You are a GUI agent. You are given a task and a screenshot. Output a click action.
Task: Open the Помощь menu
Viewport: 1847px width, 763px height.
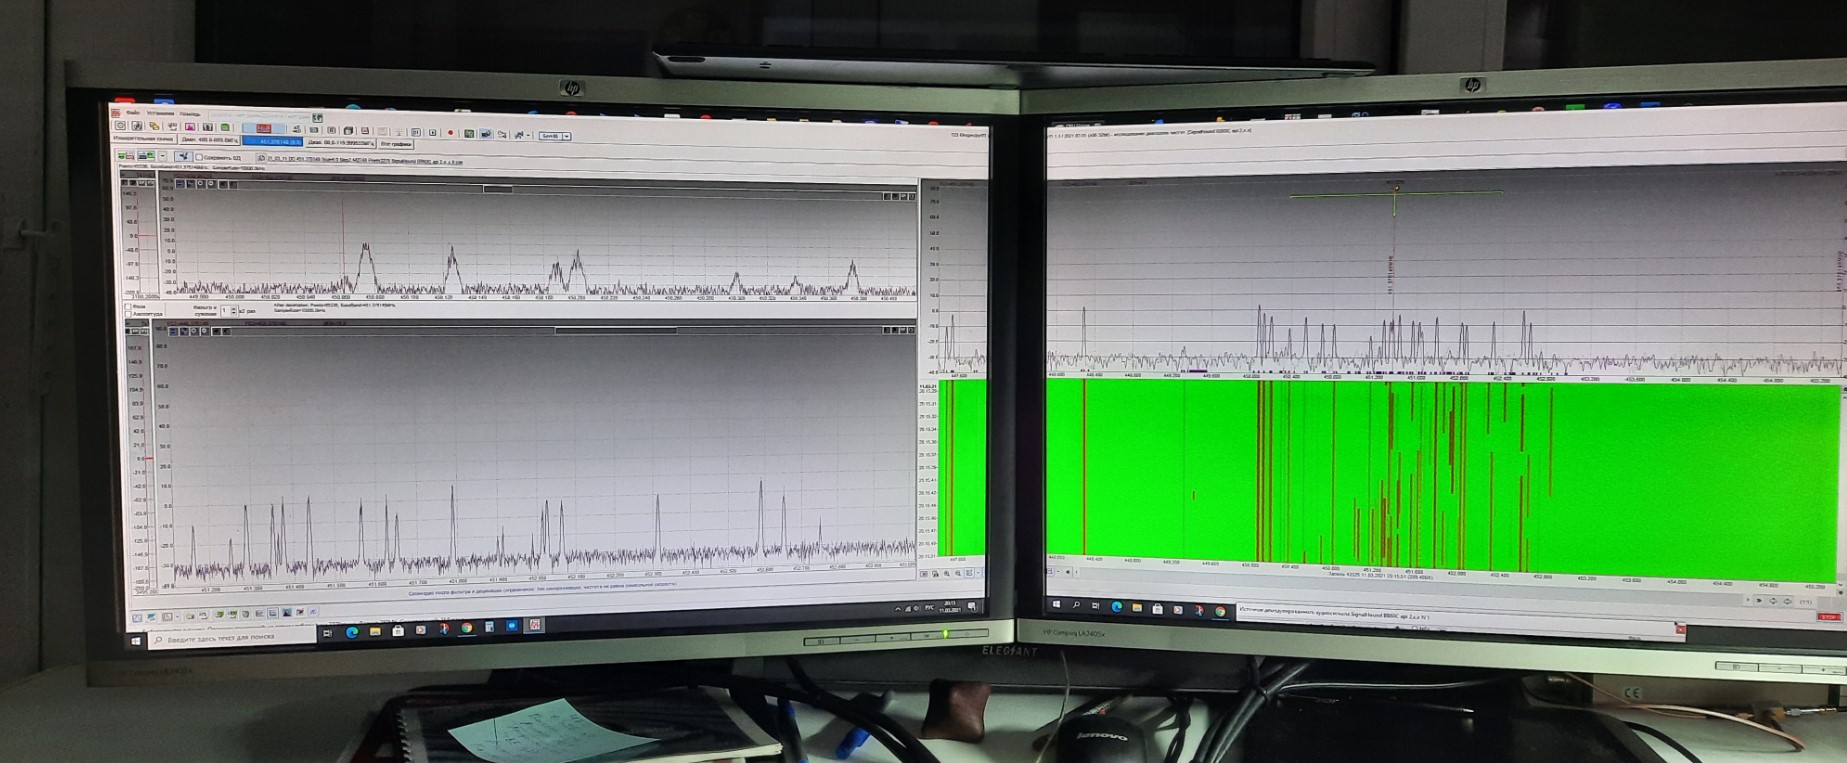coord(190,114)
